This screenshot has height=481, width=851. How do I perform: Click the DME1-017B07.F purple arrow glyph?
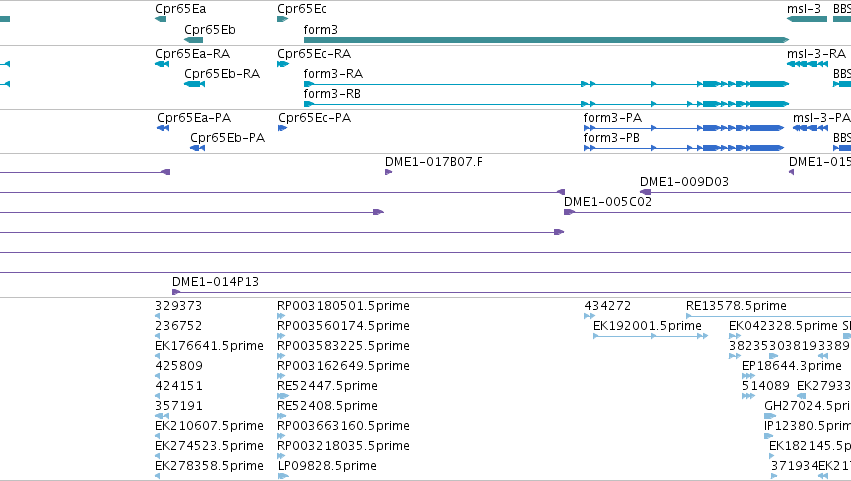click(389, 172)
